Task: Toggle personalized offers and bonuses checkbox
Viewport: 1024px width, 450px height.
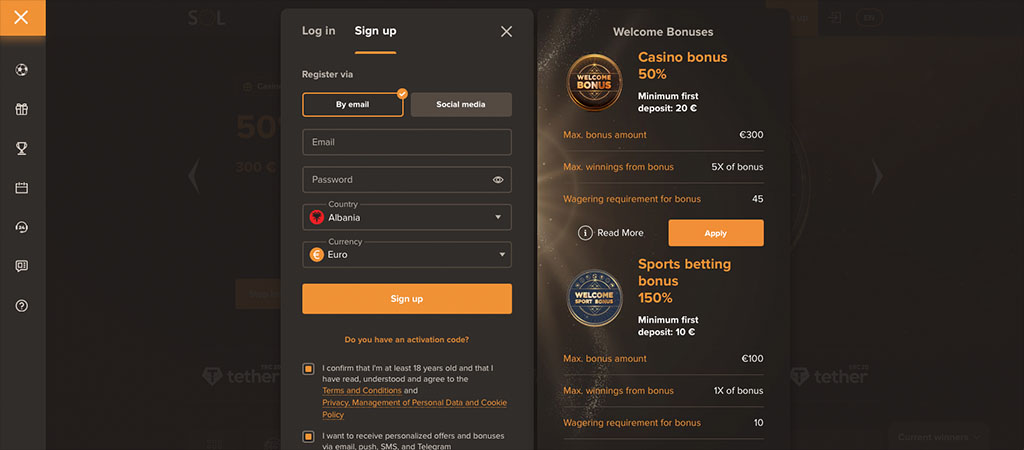Action: 308,437
